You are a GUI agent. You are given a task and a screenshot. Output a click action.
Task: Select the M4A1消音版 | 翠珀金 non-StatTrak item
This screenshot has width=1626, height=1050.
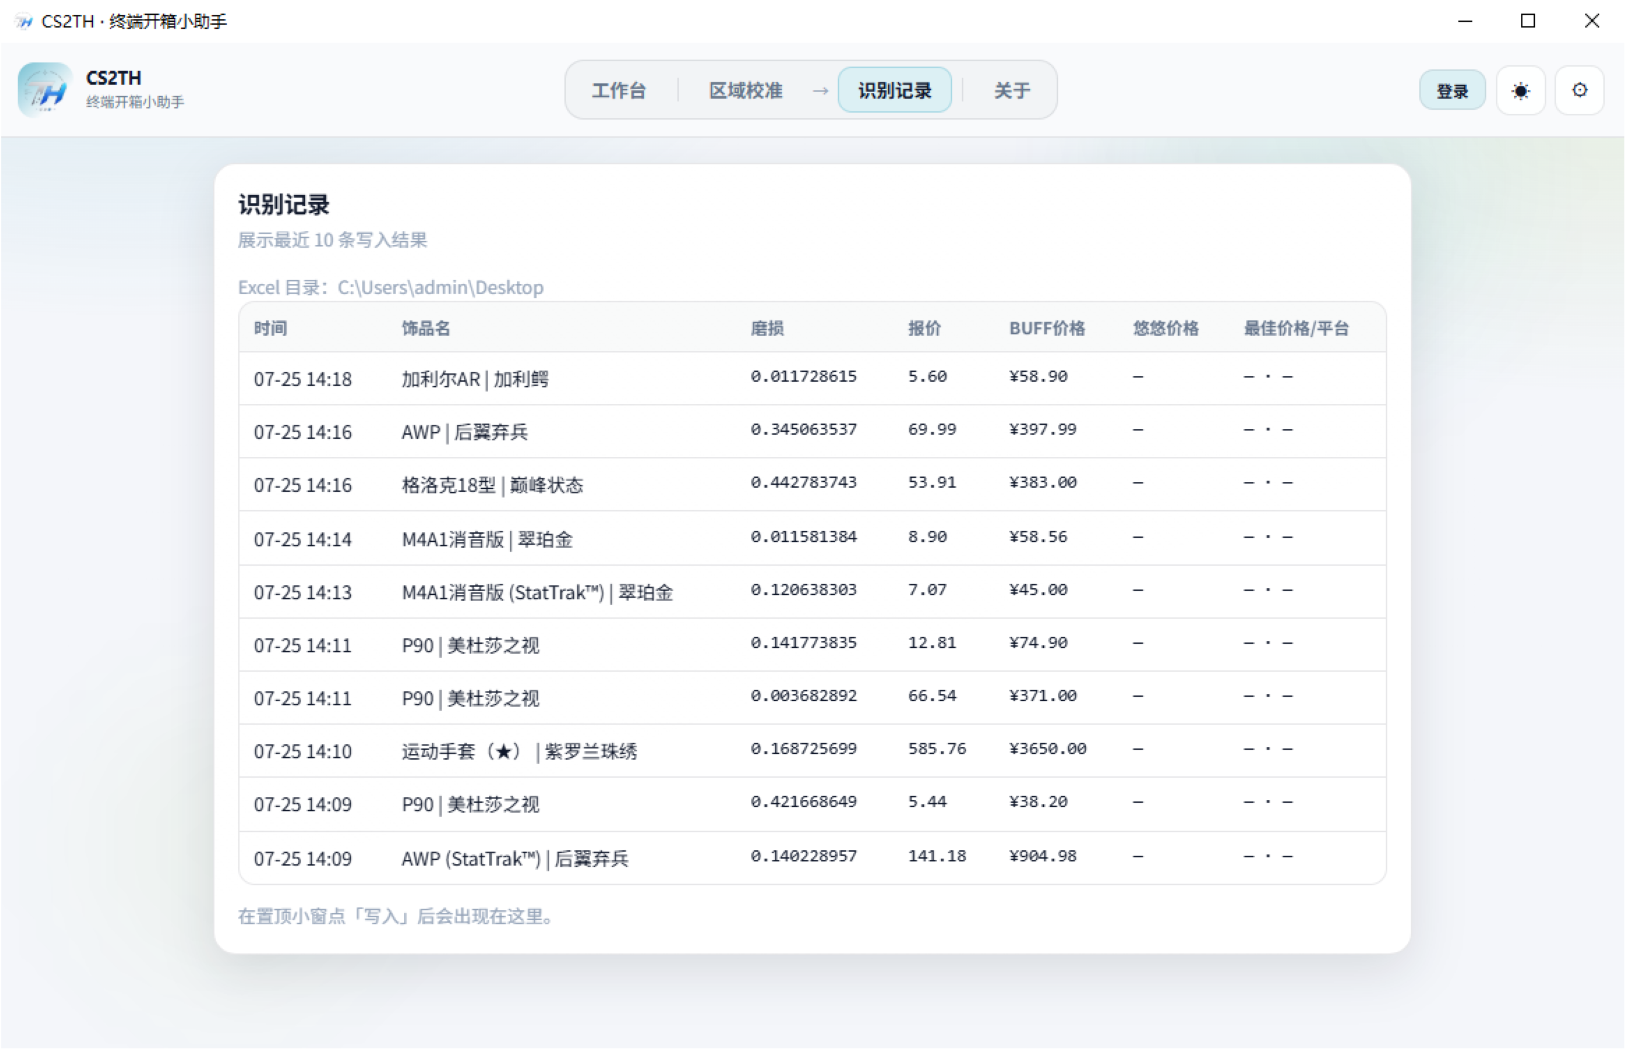[487, 539]
